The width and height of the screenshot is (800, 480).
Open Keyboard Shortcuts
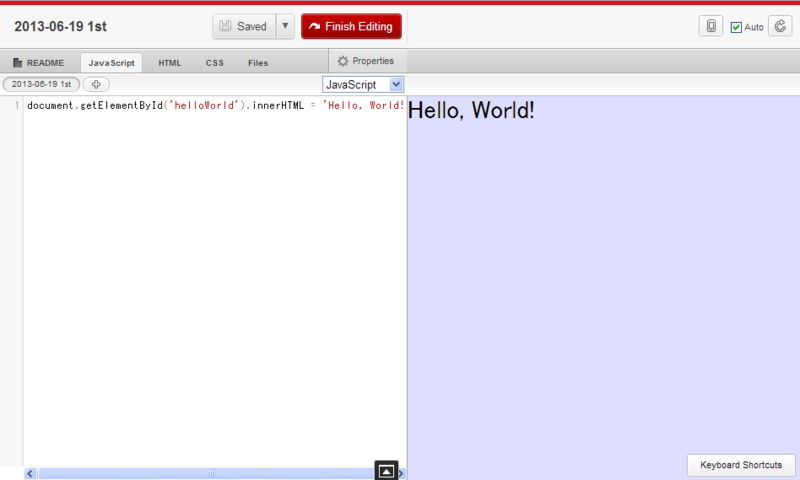[x=741, y=465]
